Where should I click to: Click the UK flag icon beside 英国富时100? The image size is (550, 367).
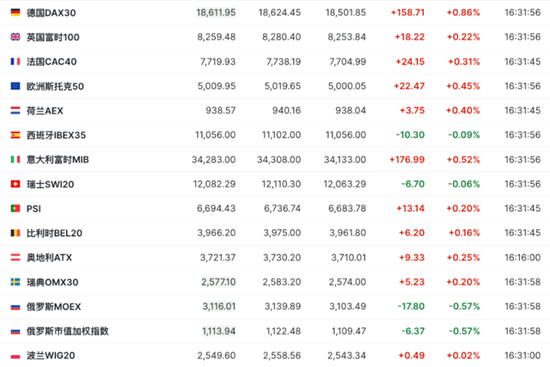(15, 37)
